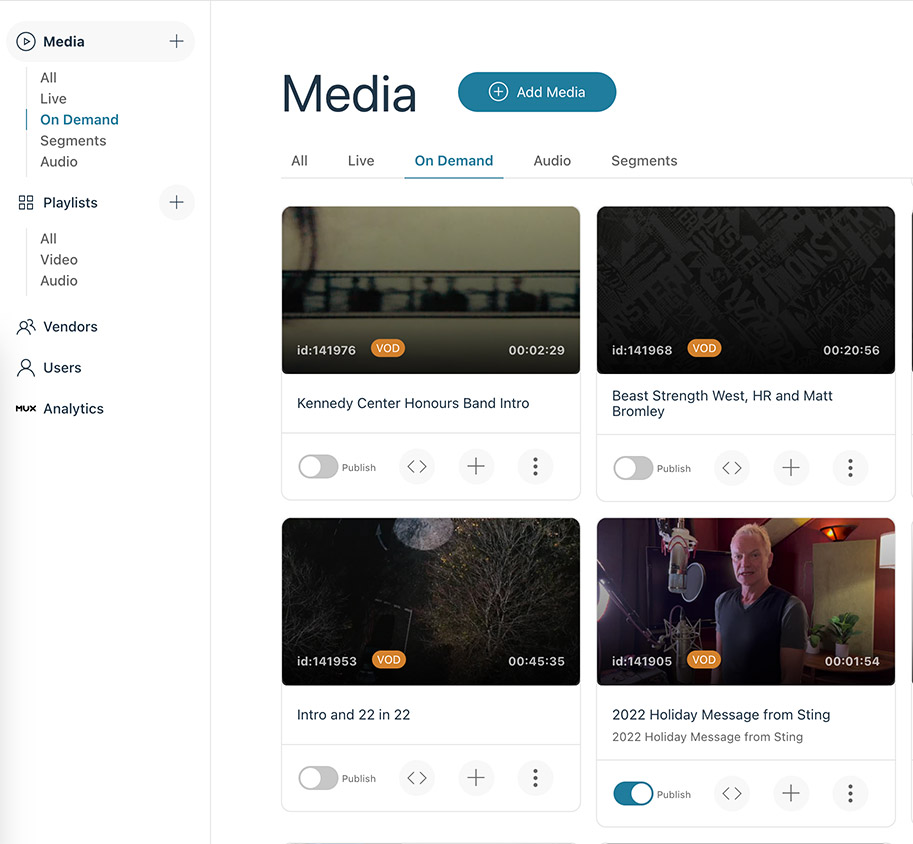Click the plus icon next to Playlists

(x=176, y=203)
